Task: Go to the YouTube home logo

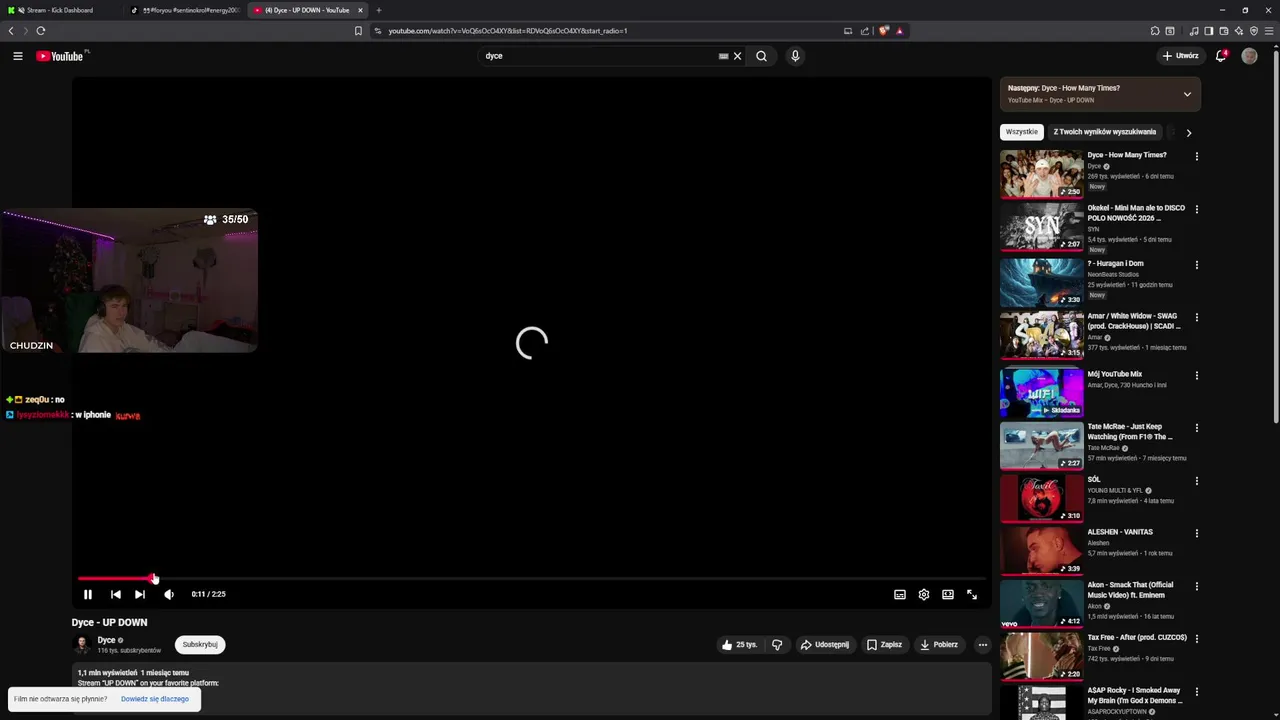Action: point(60,56)
